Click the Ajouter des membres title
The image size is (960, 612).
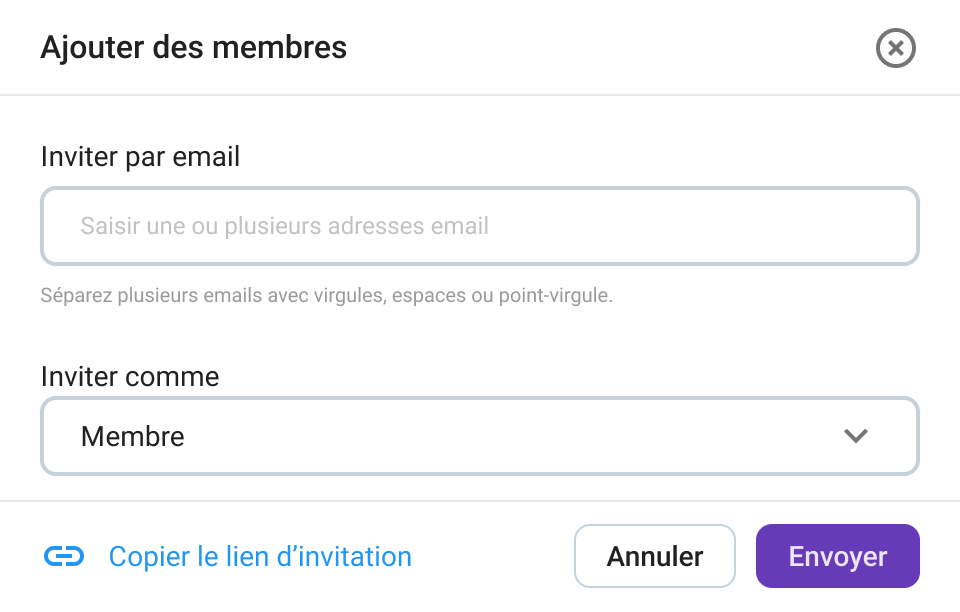click(x=194, y=47)
